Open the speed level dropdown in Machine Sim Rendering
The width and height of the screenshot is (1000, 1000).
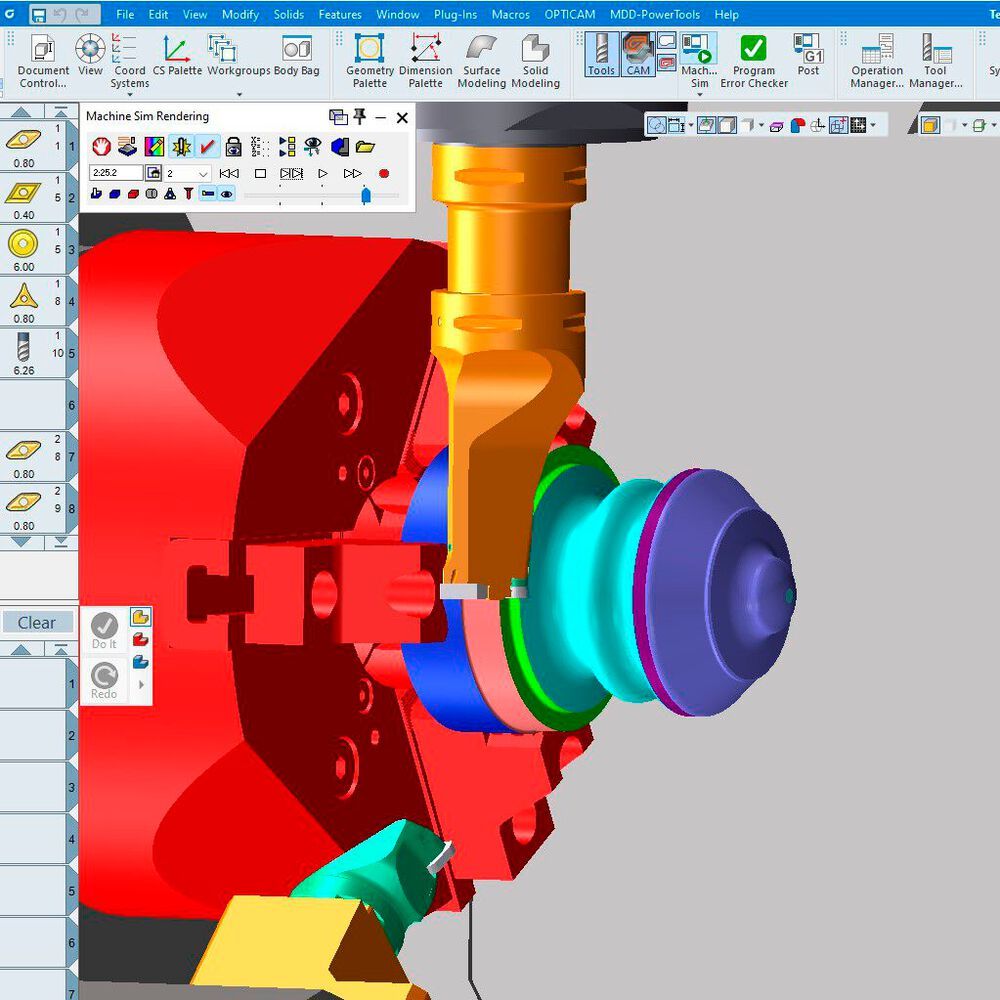202,173
